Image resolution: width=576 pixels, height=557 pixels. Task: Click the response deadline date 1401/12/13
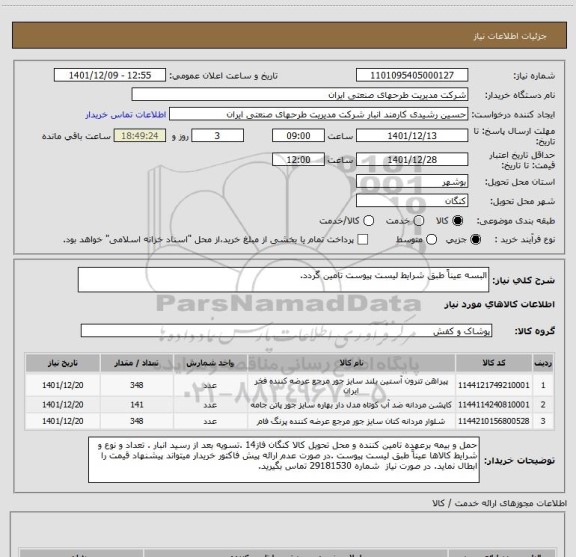[412, 136]
